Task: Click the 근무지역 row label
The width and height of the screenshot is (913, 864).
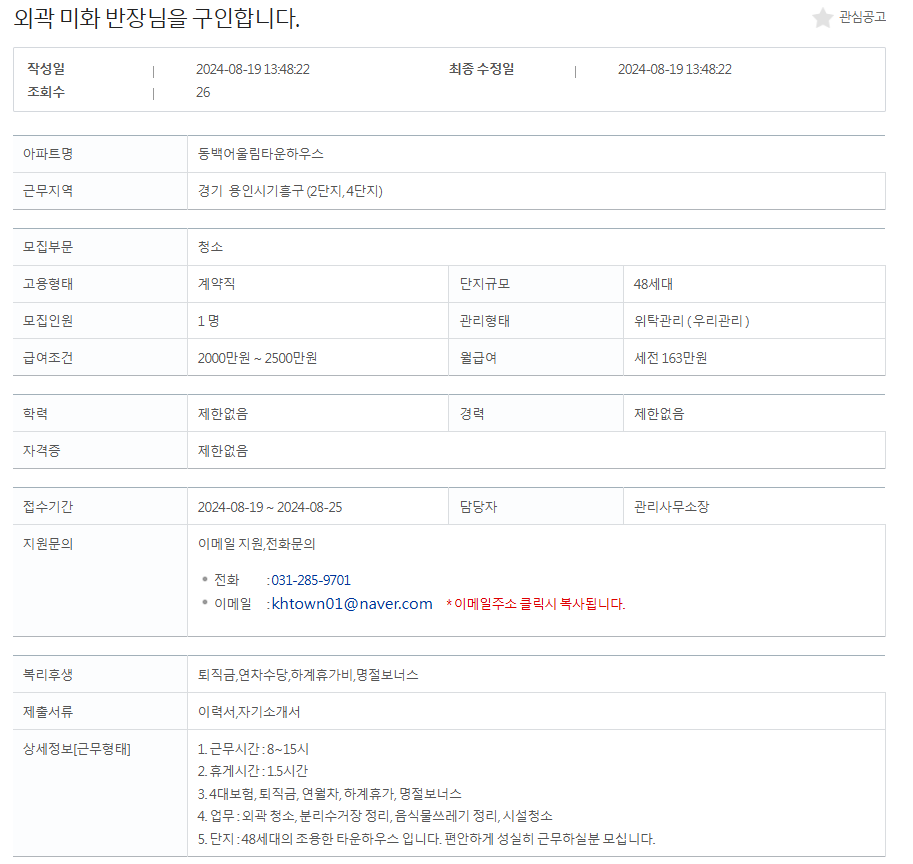Action: 48,190
